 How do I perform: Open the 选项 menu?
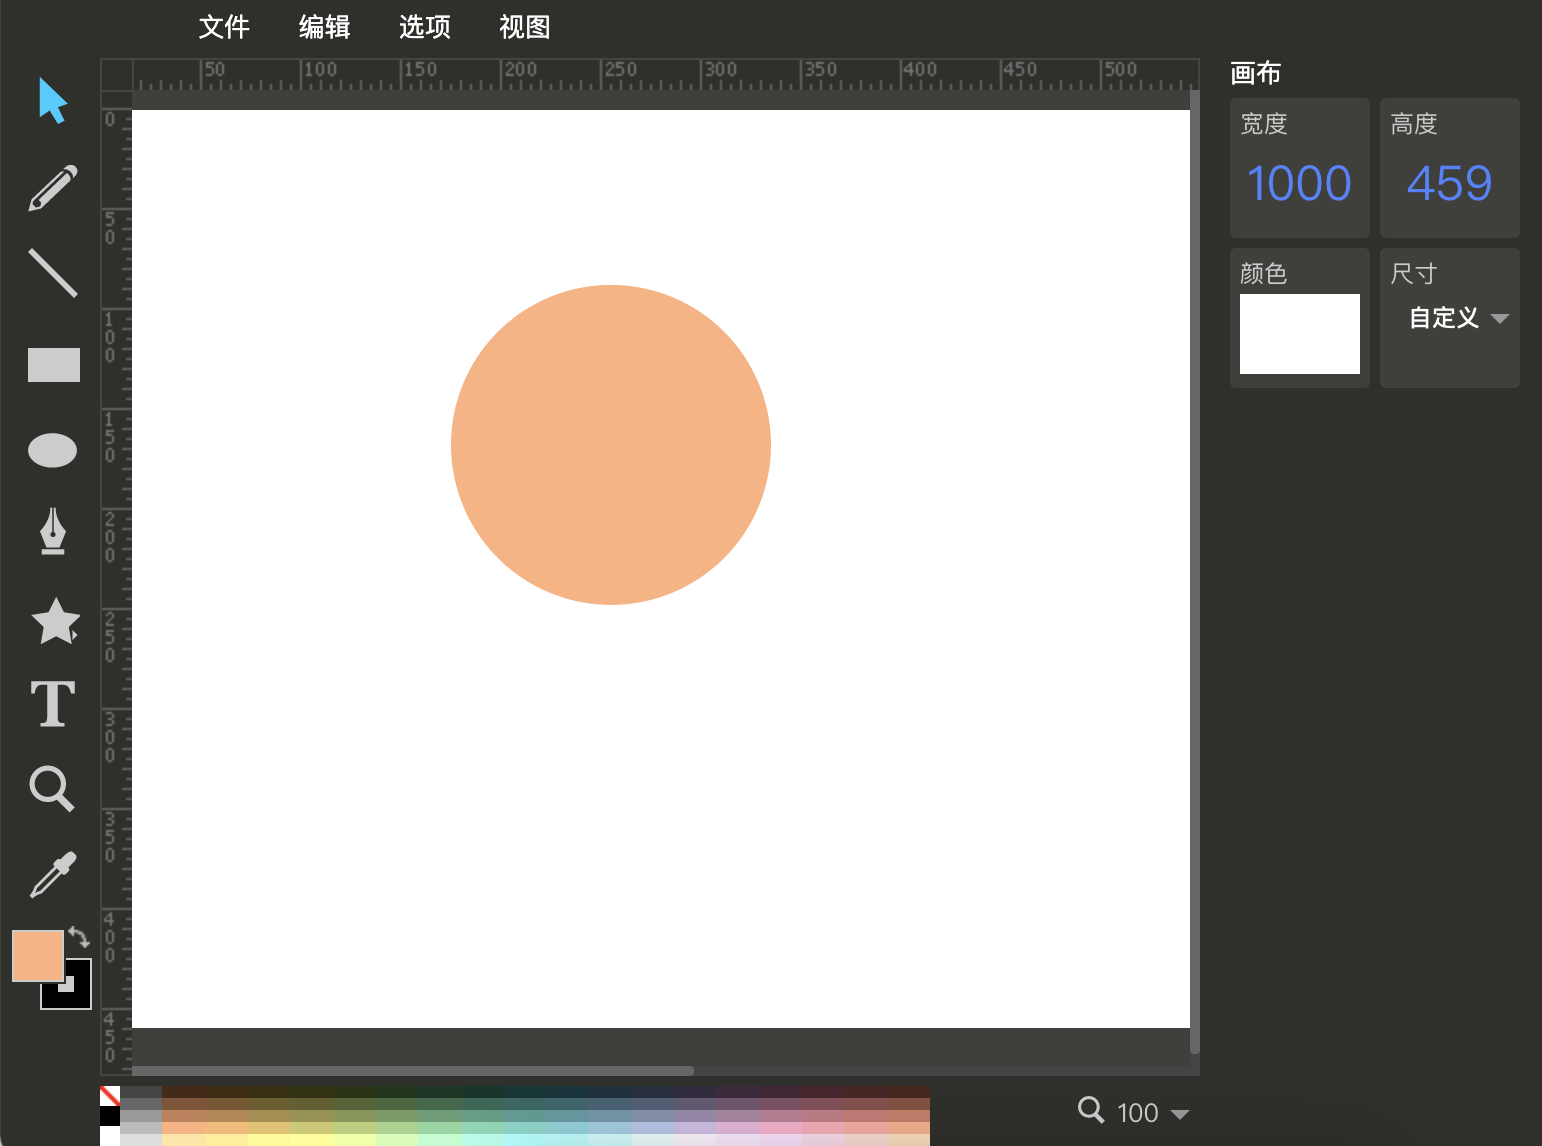(424, 27)
